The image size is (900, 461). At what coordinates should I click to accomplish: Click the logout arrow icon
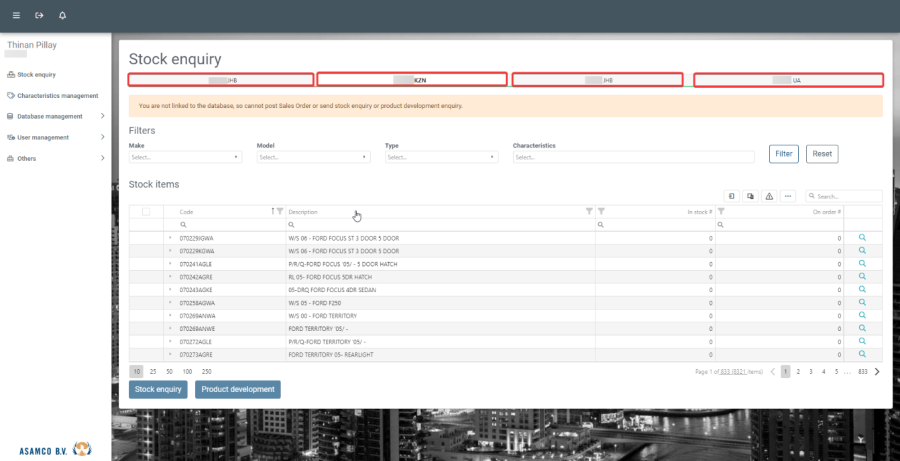tap(39, 16)
